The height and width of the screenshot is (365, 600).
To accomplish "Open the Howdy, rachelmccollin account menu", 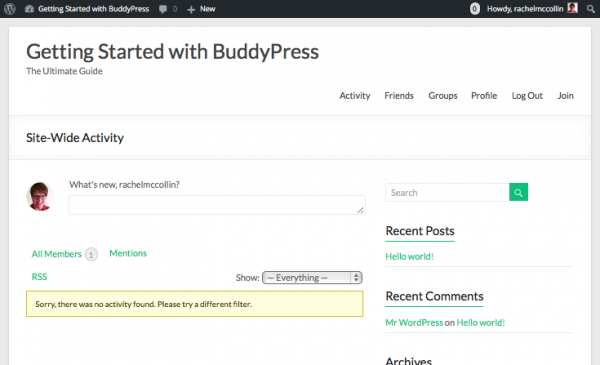I will (525, 9).
